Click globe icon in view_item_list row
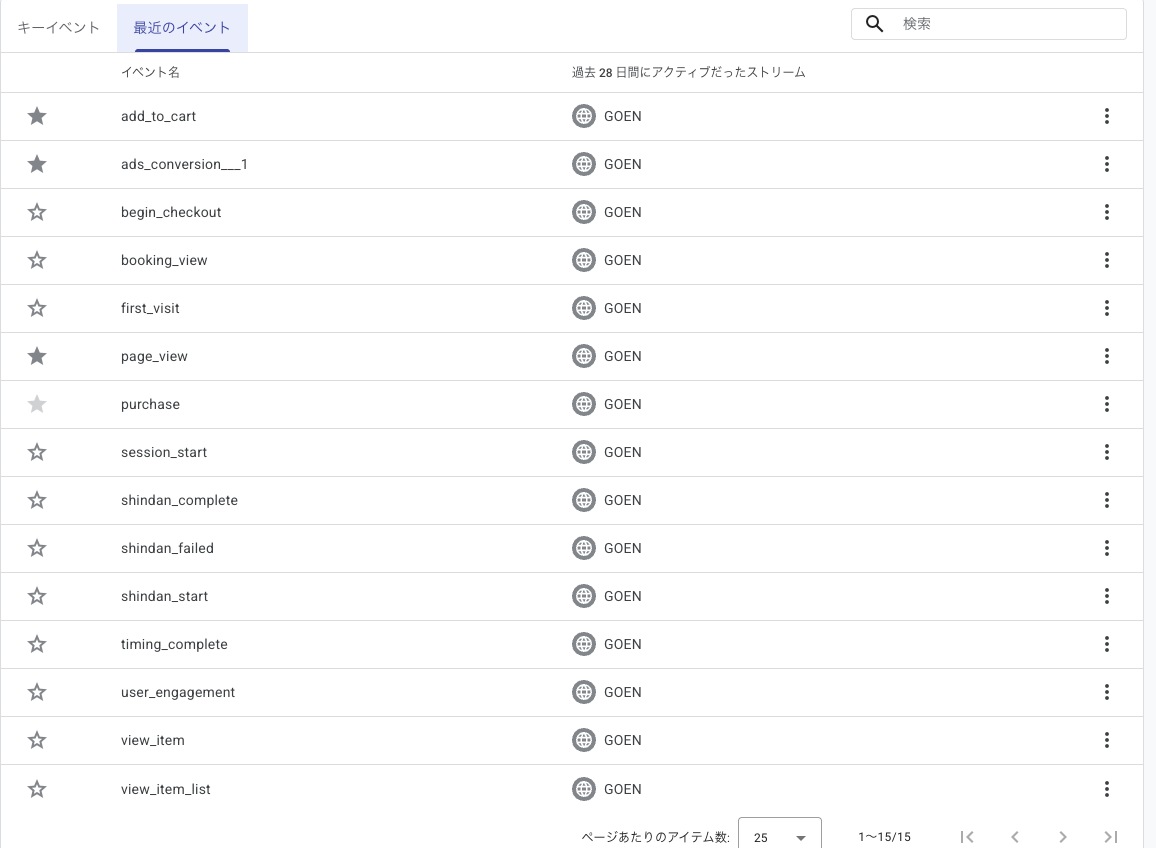 pos(584,789)
